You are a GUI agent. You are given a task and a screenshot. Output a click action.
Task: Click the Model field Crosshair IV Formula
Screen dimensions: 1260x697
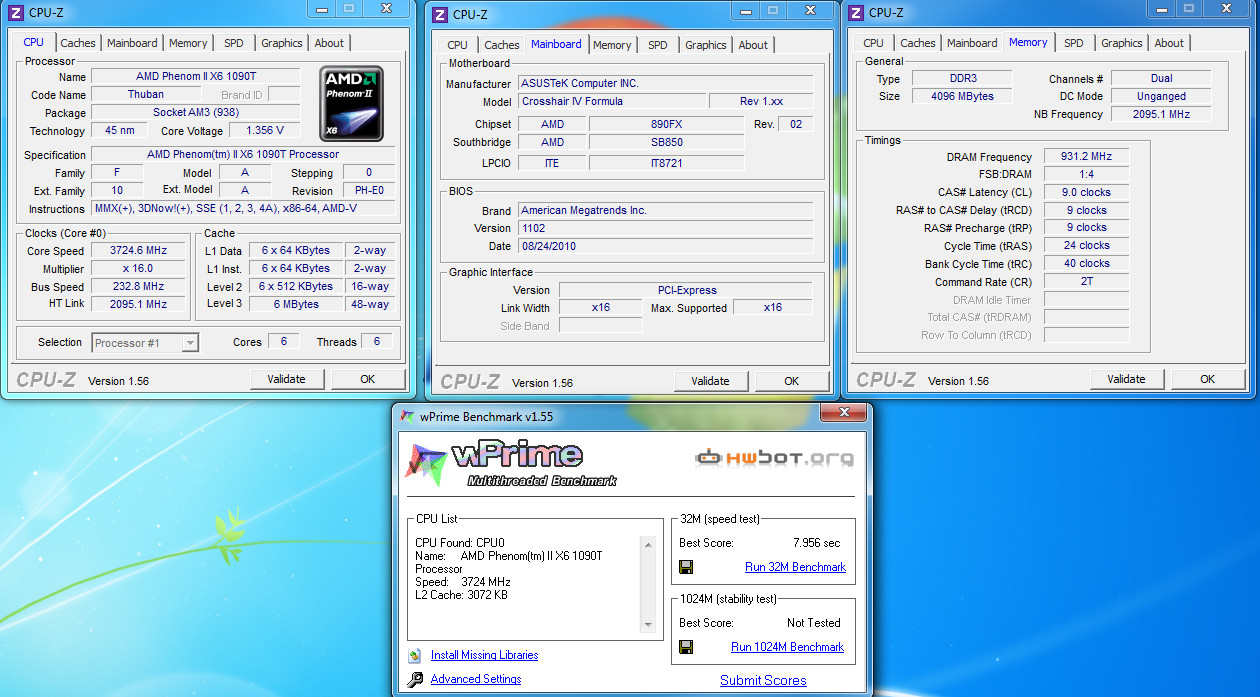(x=611, y=102)
